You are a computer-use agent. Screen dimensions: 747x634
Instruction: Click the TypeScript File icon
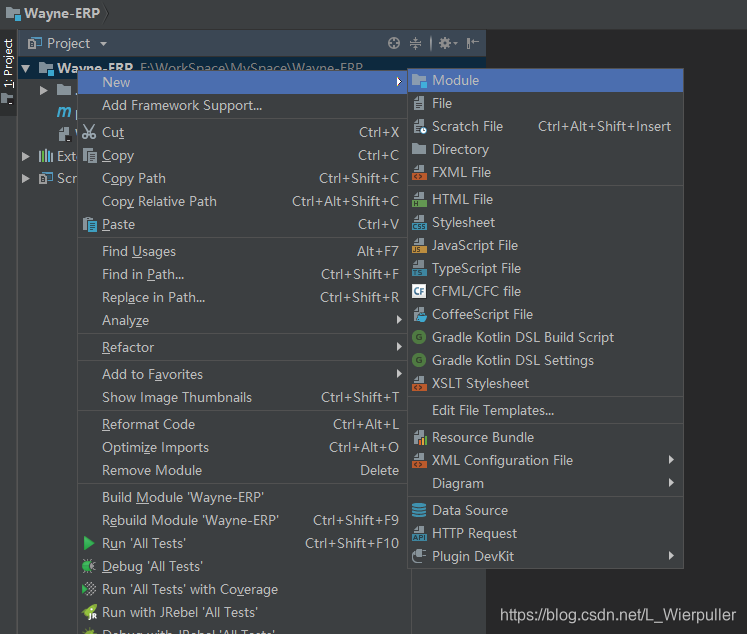coord(419,269)
